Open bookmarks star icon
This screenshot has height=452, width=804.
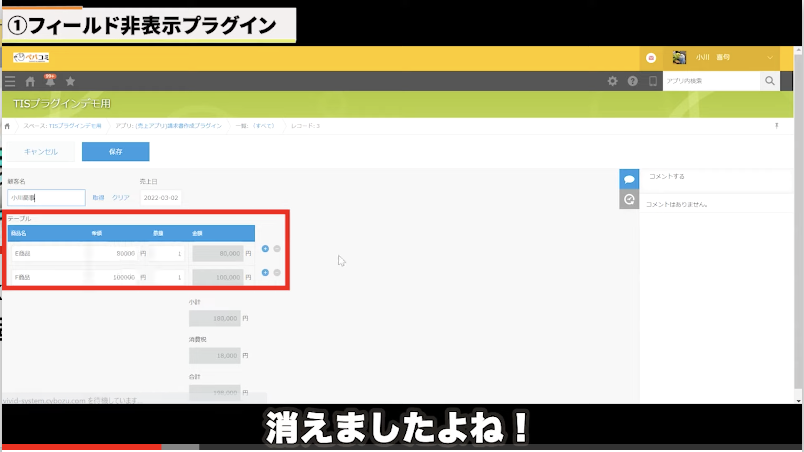70,81
